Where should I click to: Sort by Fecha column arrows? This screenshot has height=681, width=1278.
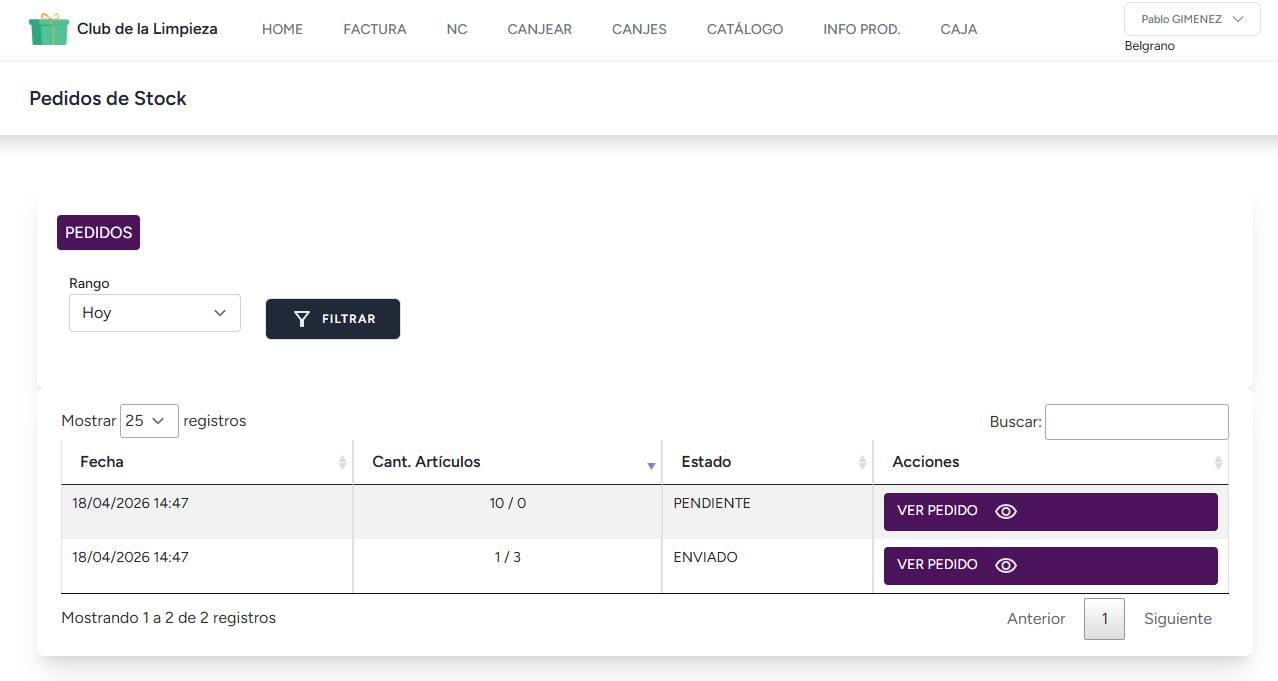[342, 463]
